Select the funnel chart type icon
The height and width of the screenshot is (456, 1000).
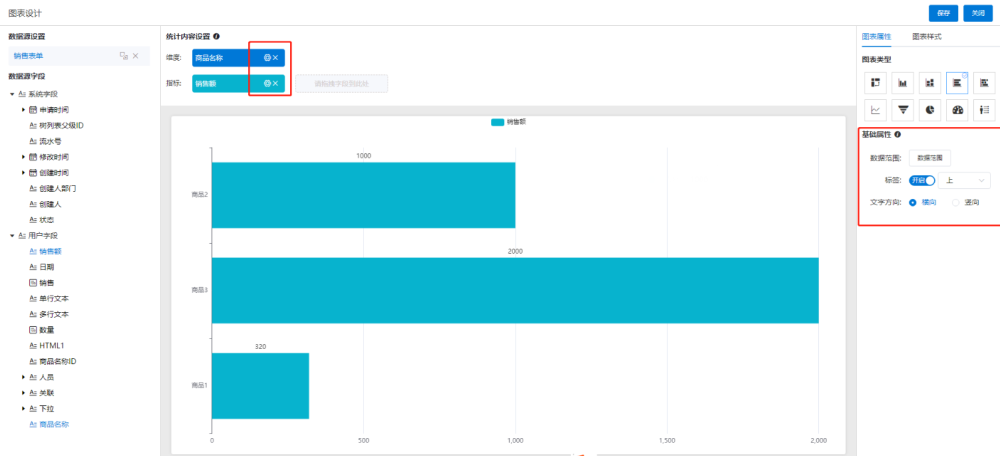(903, 110)
